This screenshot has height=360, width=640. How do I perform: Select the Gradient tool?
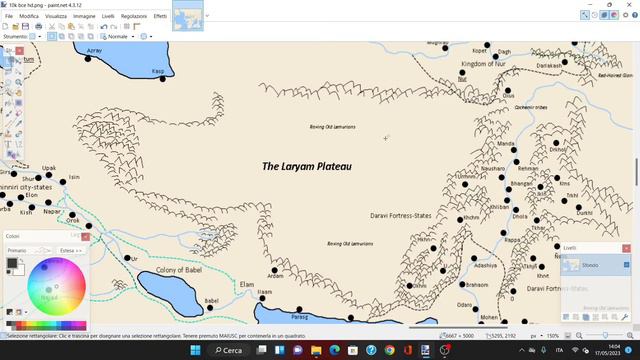click(18, 103)
